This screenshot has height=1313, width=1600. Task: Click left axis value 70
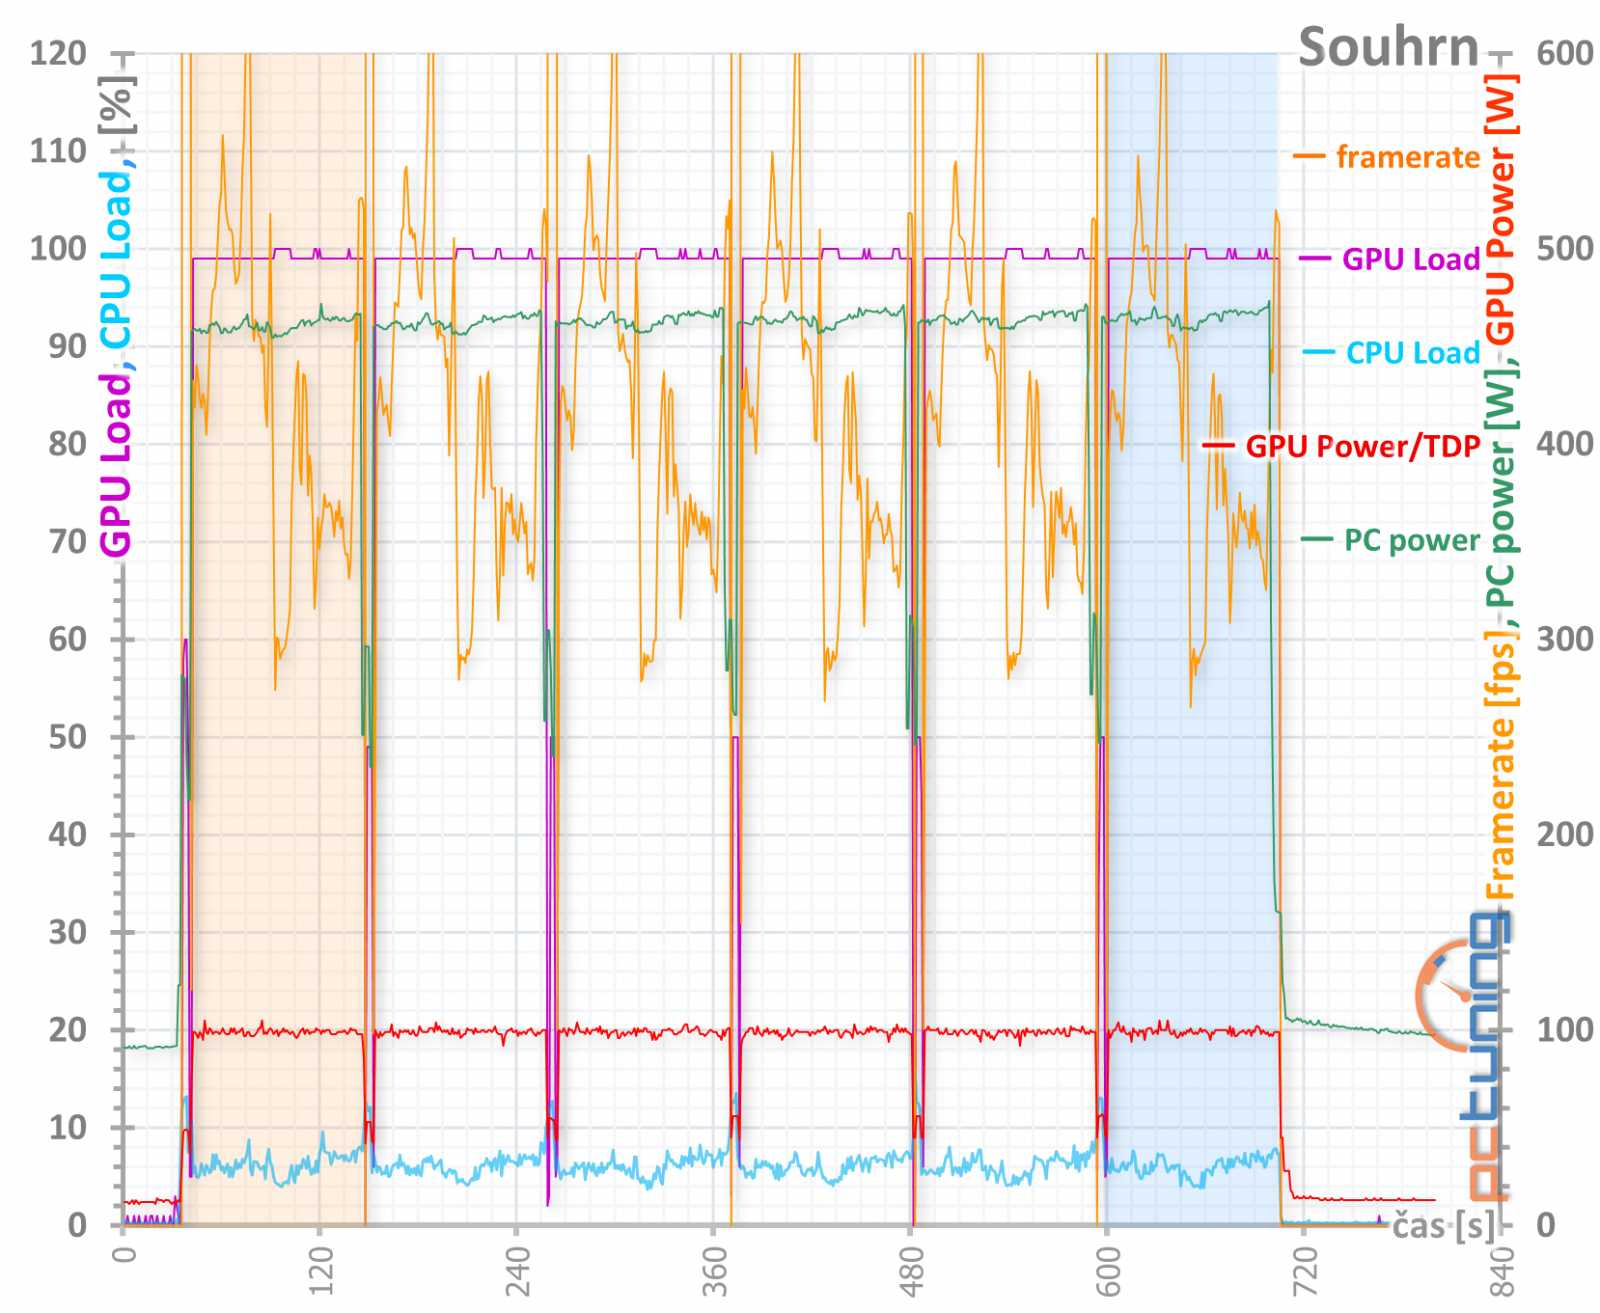(68, 542)
